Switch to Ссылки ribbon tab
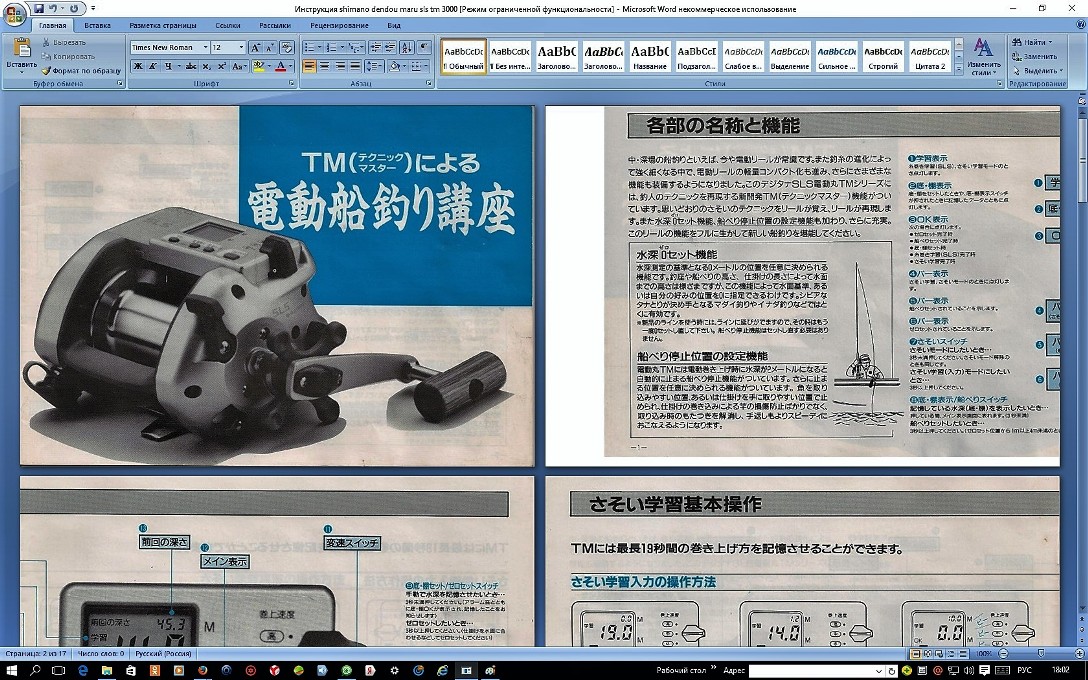Screen dimensions: 1088x680 (228, 26)
